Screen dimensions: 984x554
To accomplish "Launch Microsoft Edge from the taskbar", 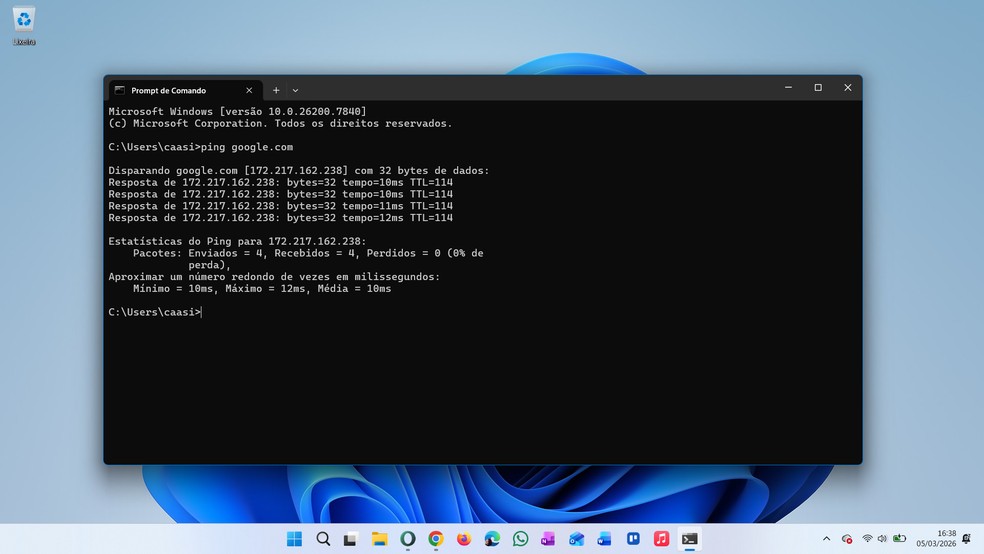I will pos(492,539).
